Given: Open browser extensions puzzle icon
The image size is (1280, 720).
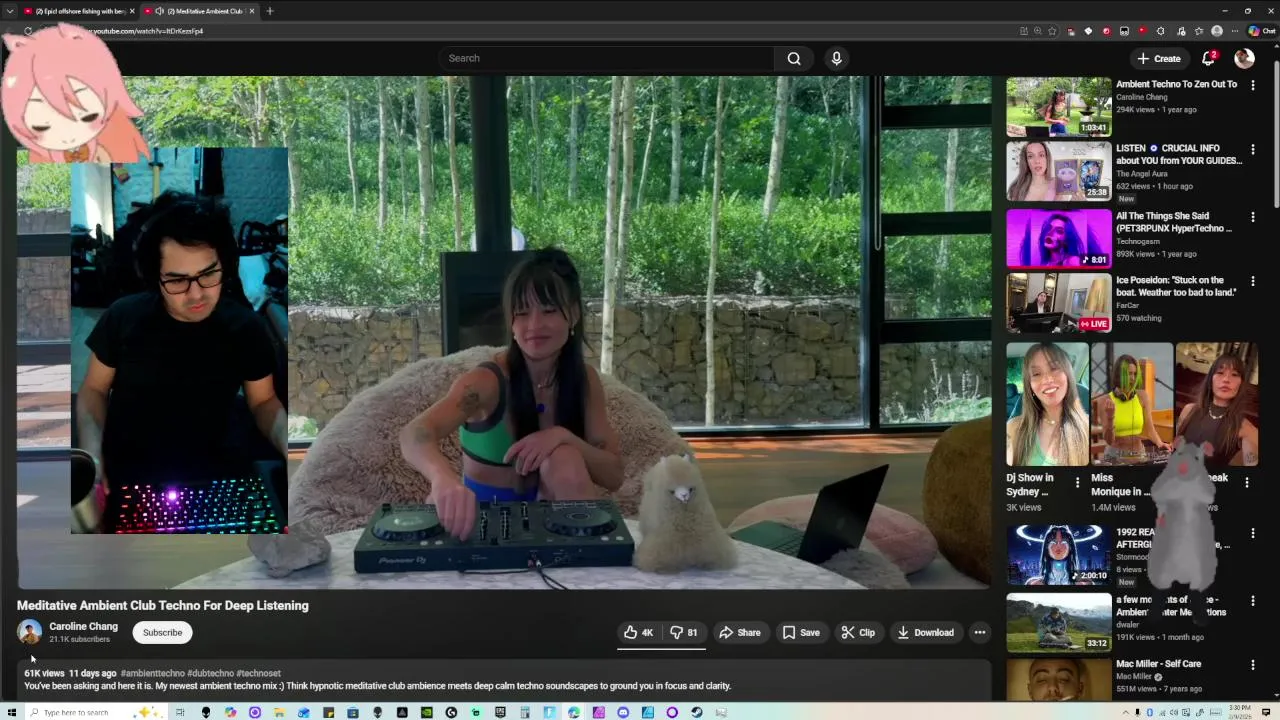Looking at the screenshot, I should [1160, 31].
